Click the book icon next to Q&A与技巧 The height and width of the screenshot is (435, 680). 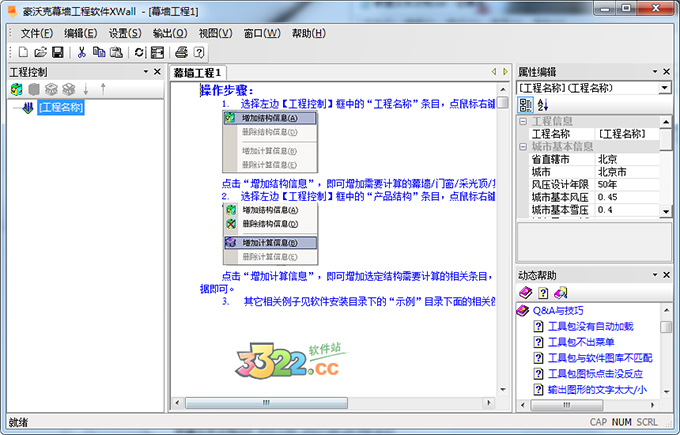pyautogui.click(x=523, y=311)
